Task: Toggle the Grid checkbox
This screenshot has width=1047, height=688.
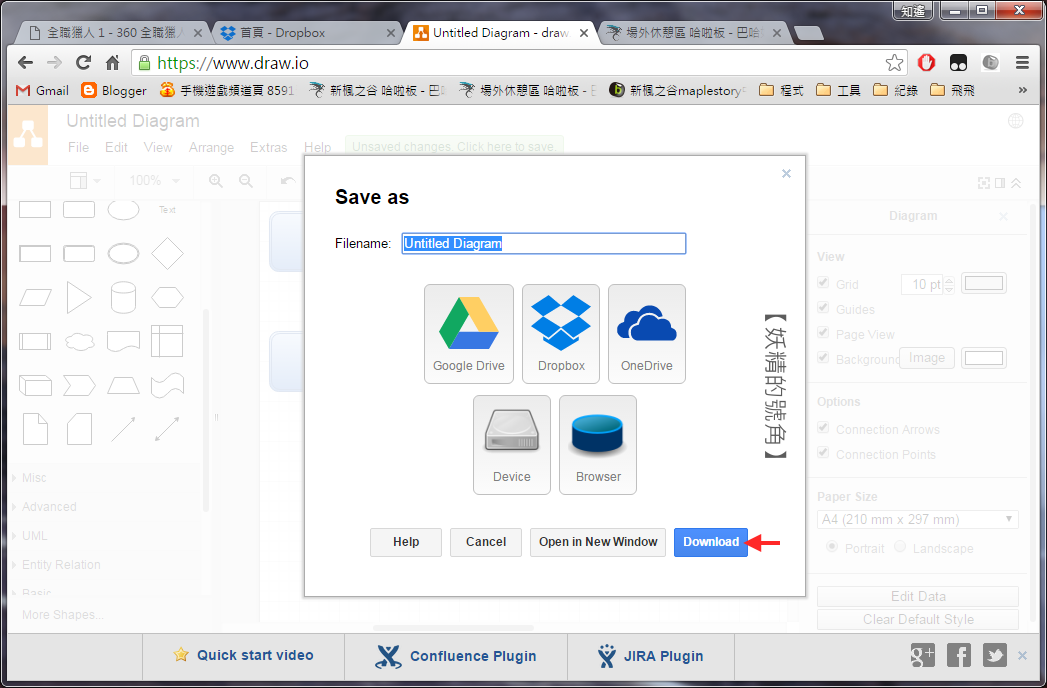Action: tap(823, 283)
